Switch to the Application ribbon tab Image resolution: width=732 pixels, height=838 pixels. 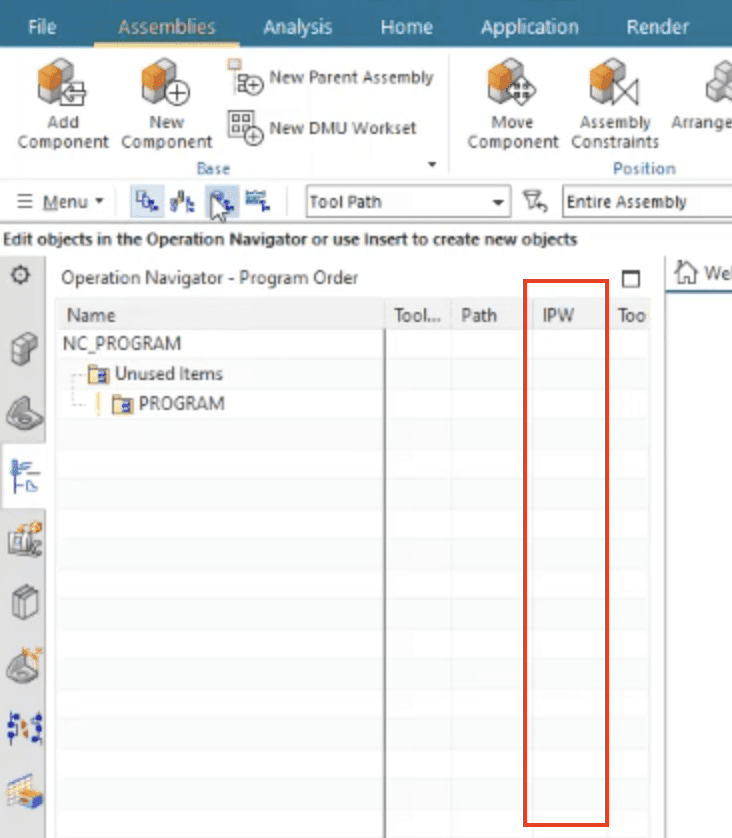pyautogui.click(x=529, y=27)
